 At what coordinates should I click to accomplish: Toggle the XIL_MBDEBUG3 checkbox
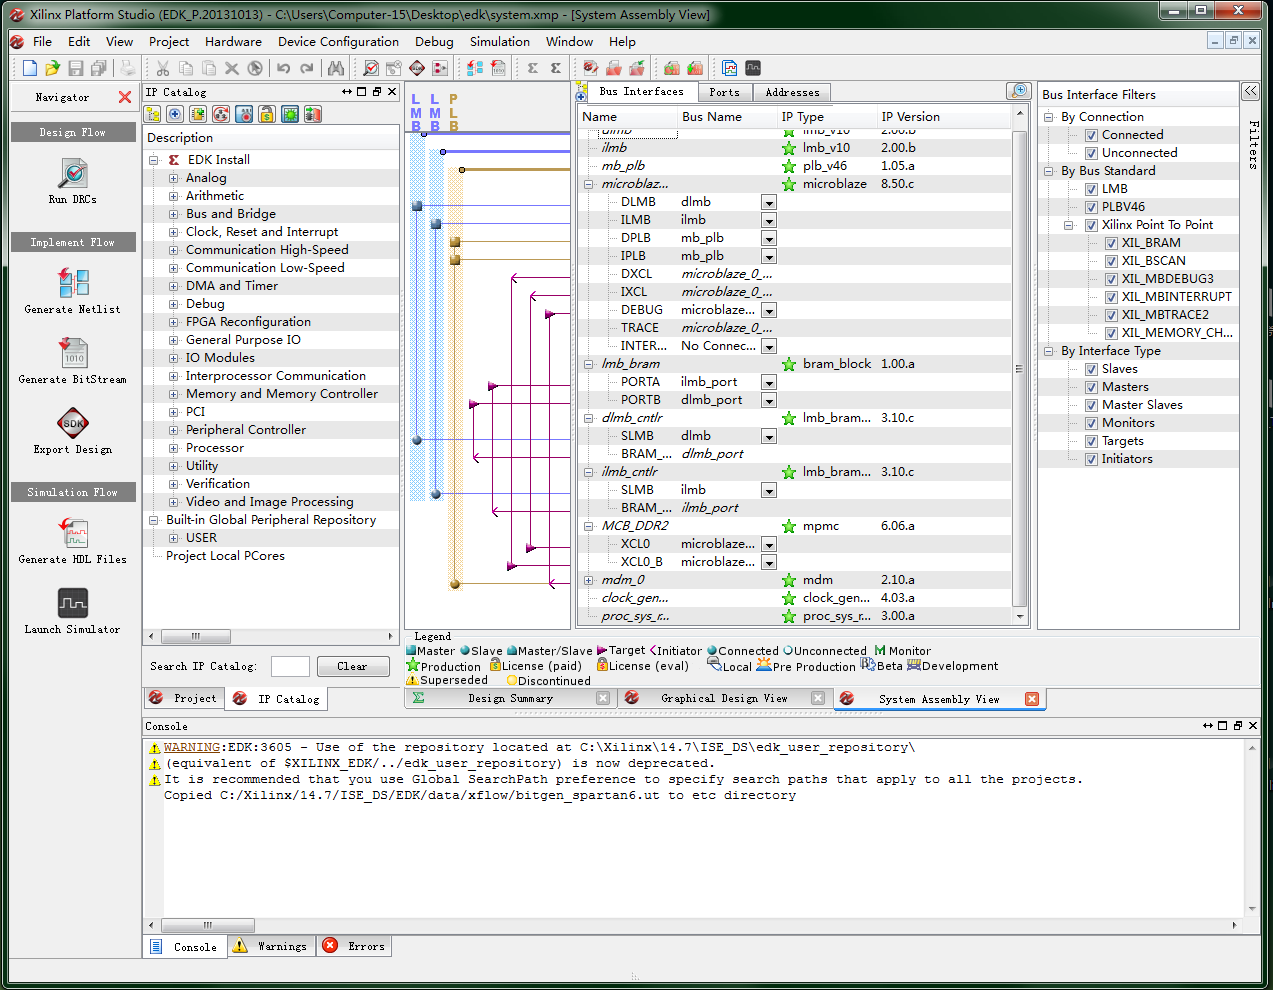click(1111, 279)
